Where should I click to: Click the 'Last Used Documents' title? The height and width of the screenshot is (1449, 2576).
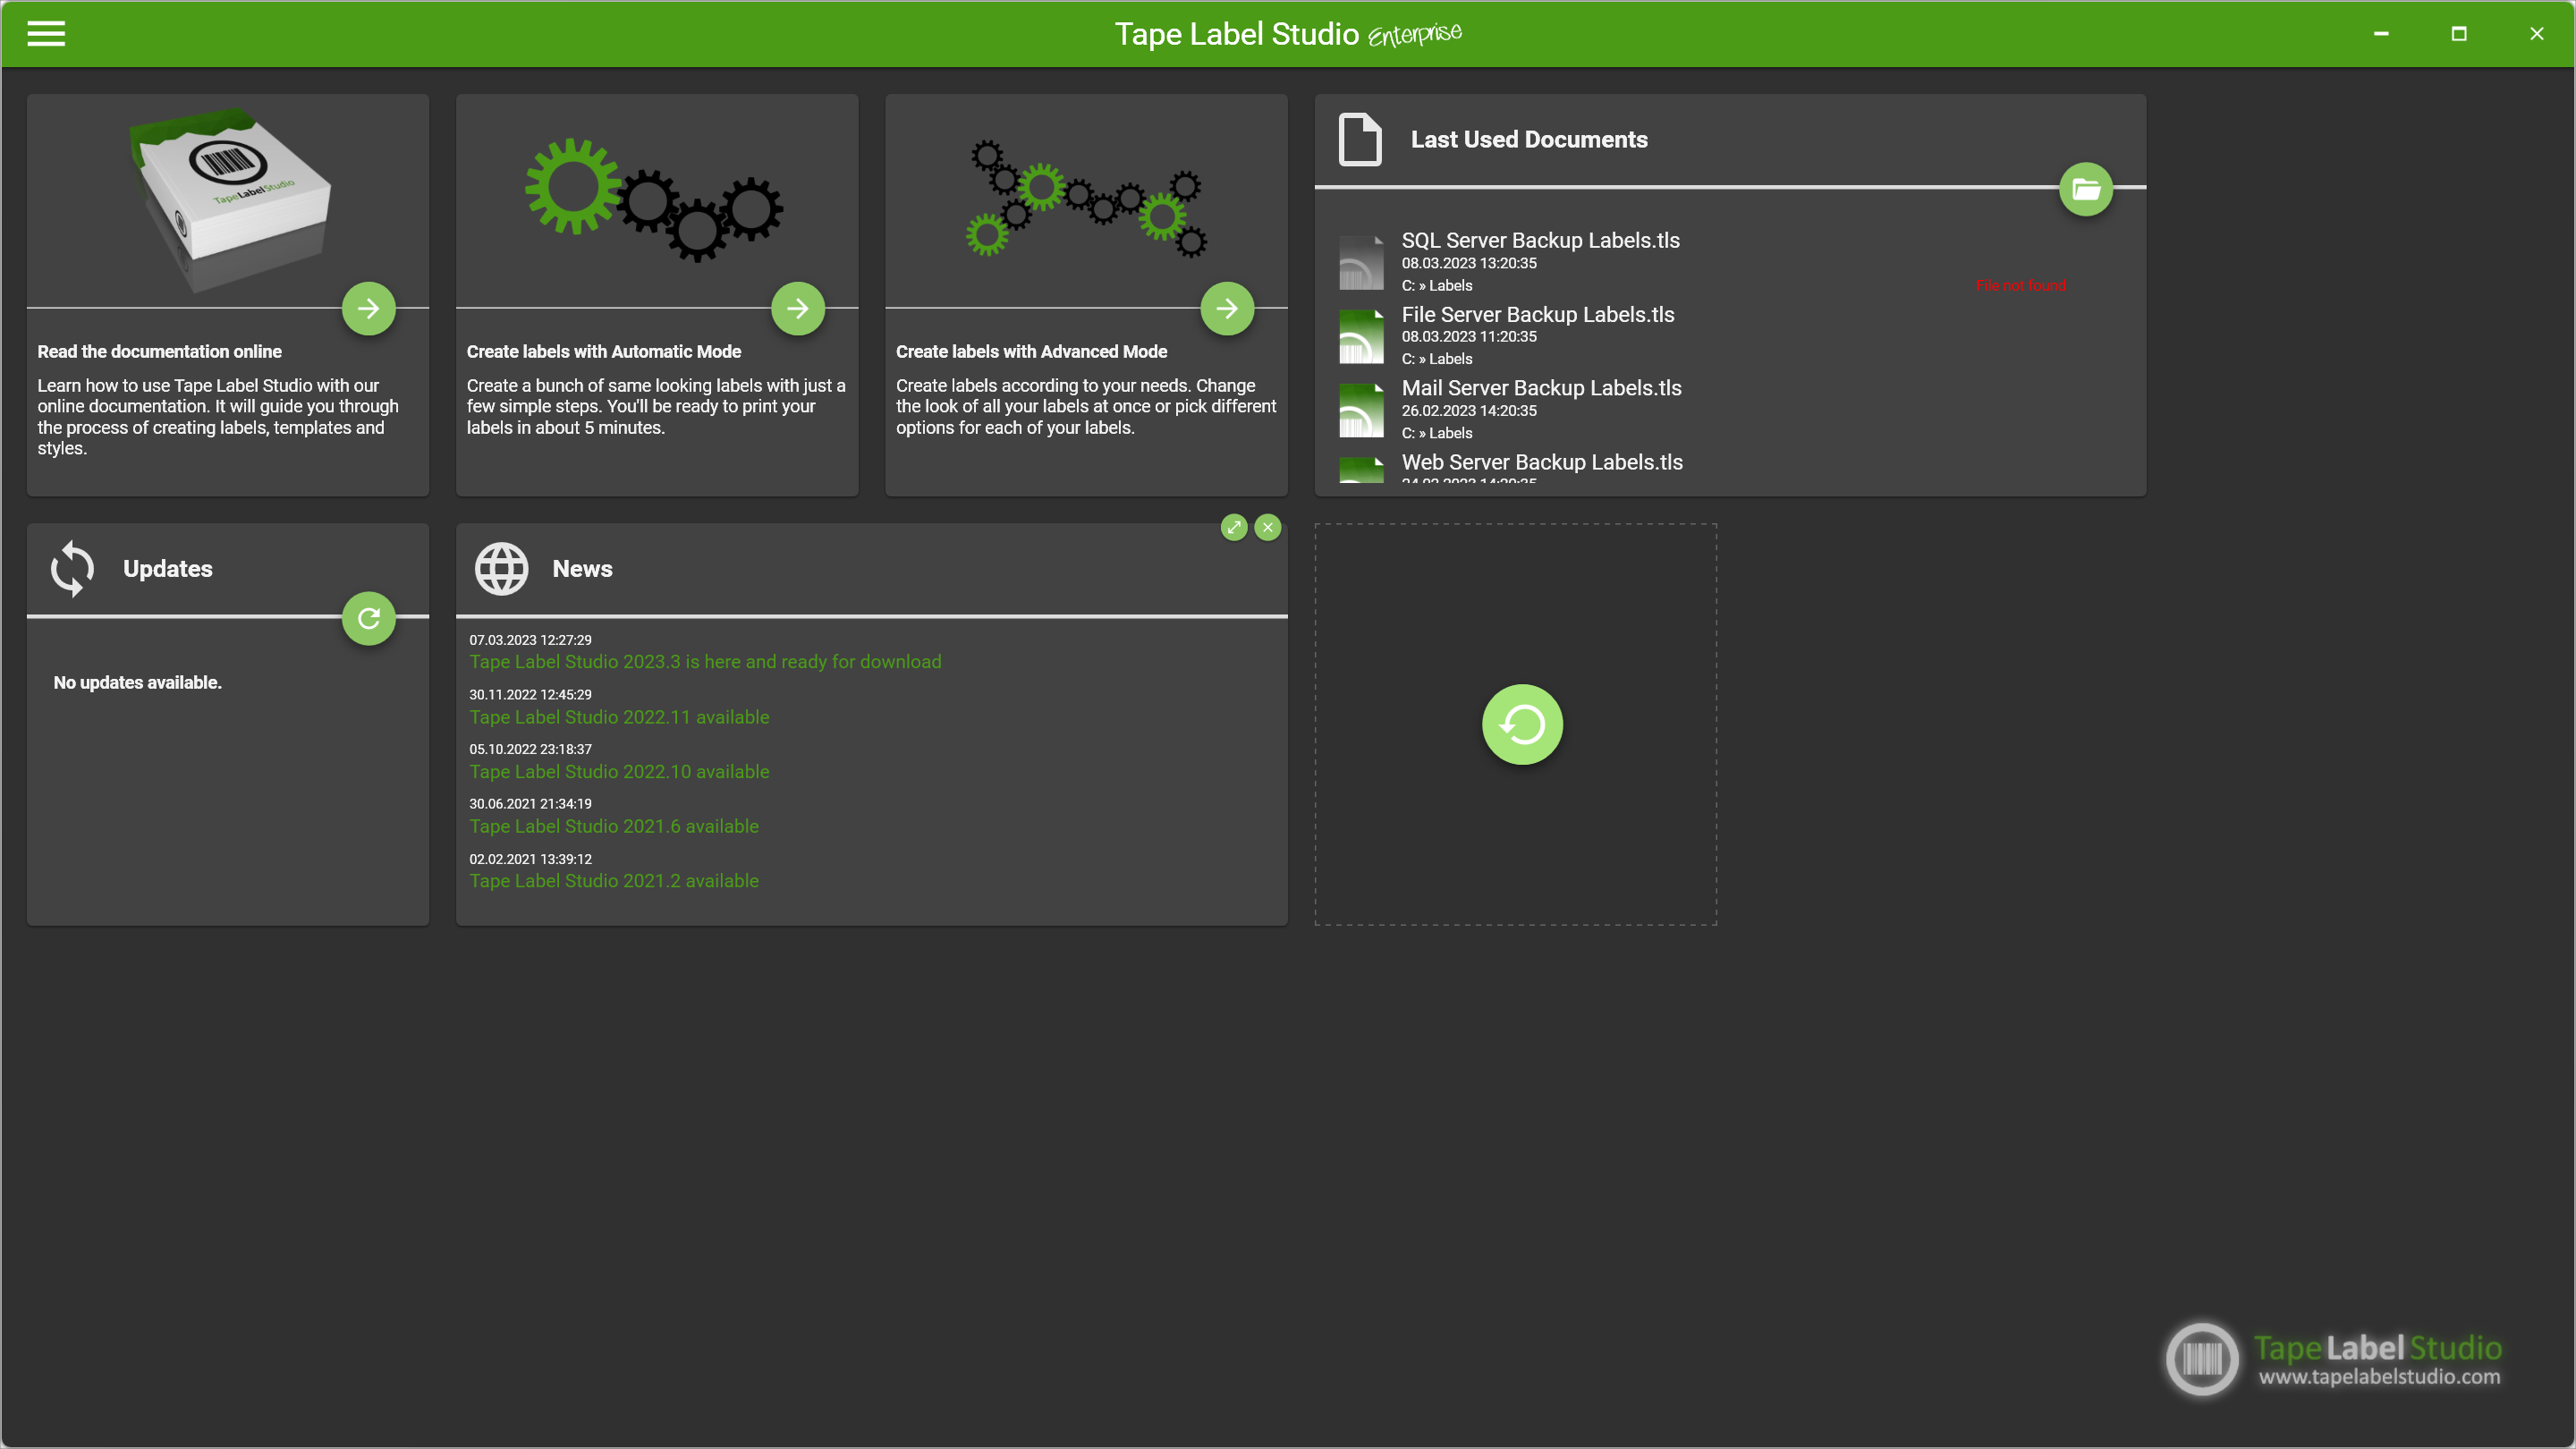(x=1528, y=140)
